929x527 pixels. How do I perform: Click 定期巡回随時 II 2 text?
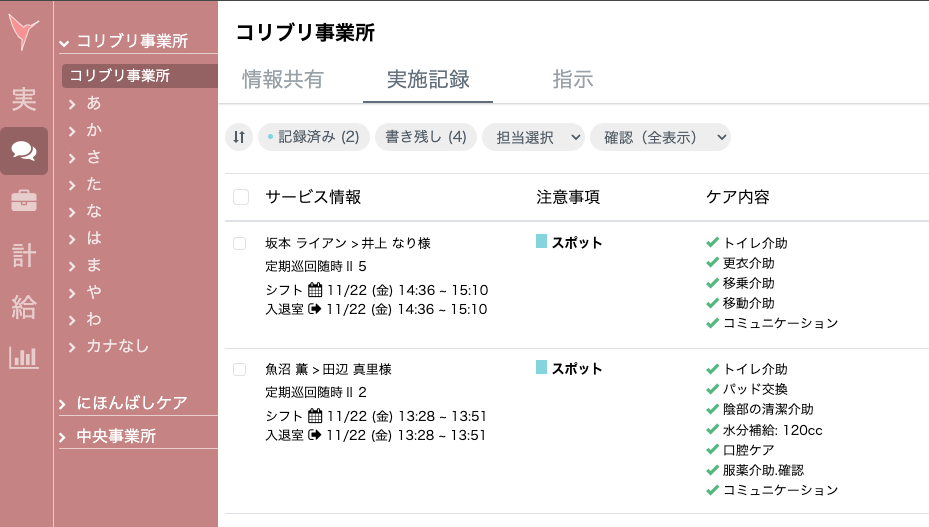pyautogui.click(x=316, y=392)
